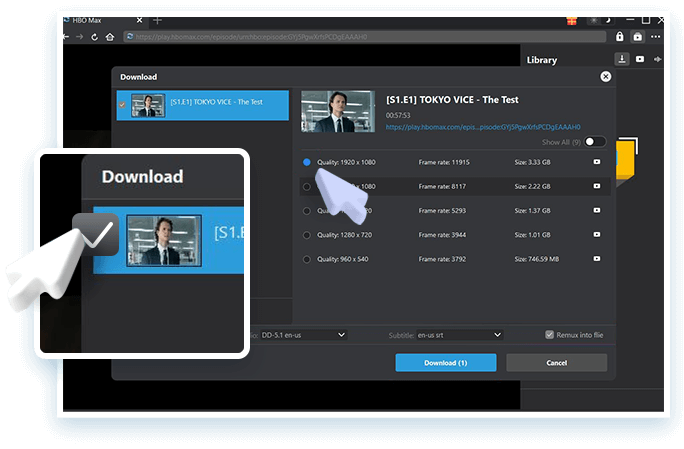684x449 pixels.
Task: Click 'Size: 3.33 GB' text
Action: (x=532, y=162)
